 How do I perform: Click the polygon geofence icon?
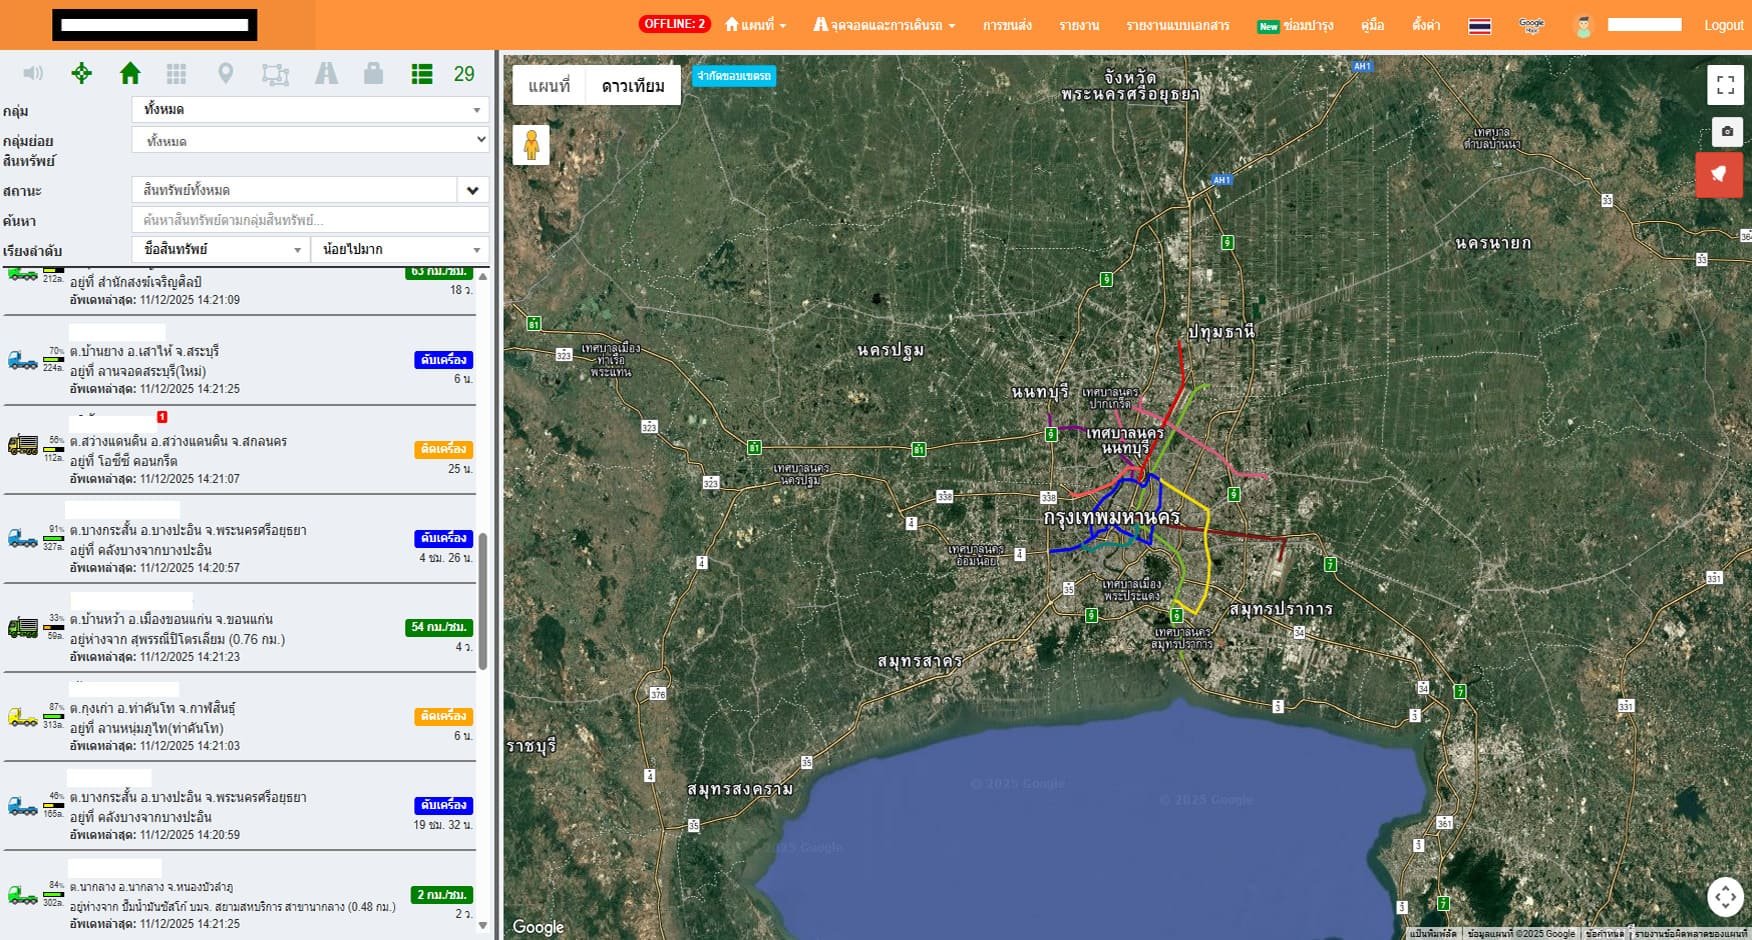point(275,74)
